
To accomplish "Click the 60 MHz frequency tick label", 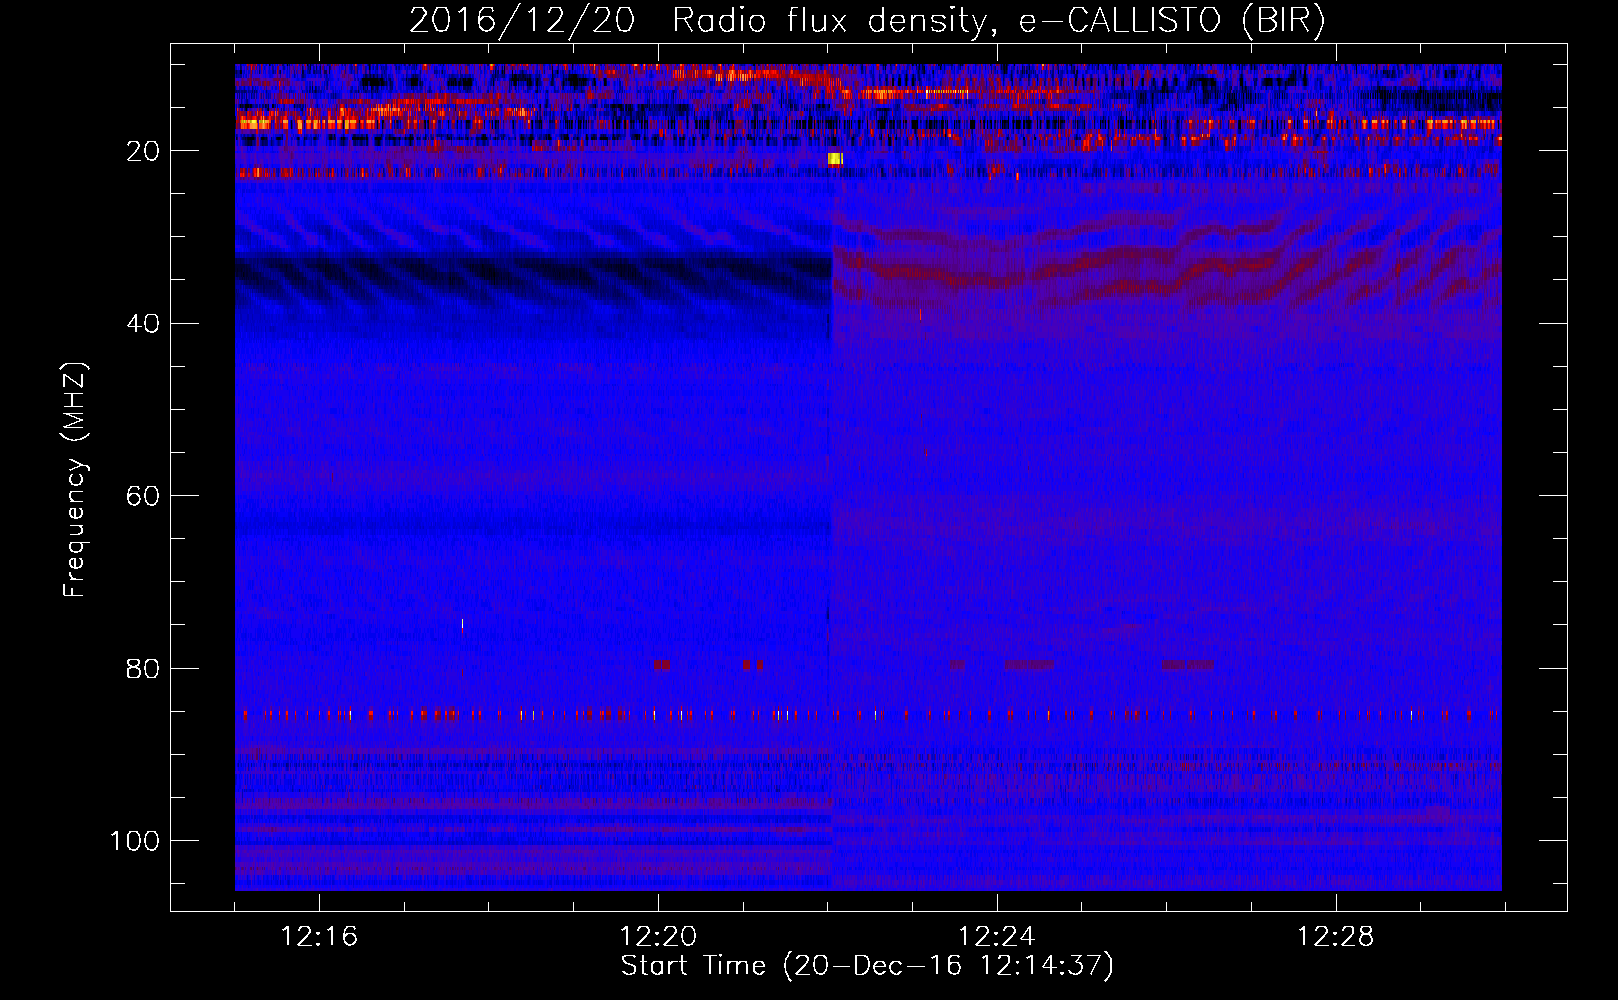I will pyautogui.click(x=144, y=496).
